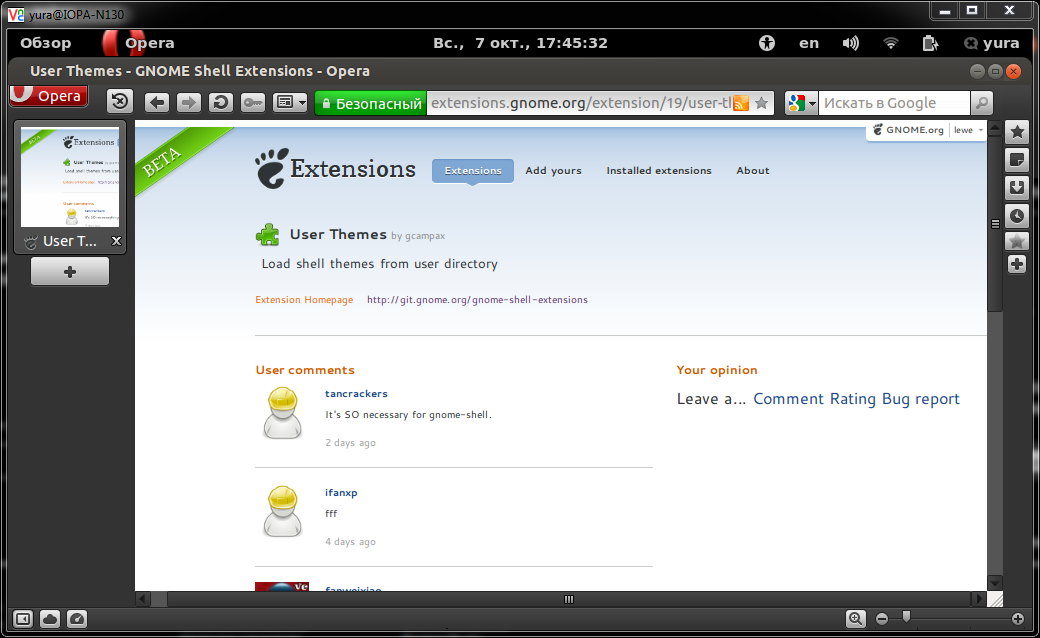
Task: Open the Installed extensions tab
Action: tap(659, 170)
